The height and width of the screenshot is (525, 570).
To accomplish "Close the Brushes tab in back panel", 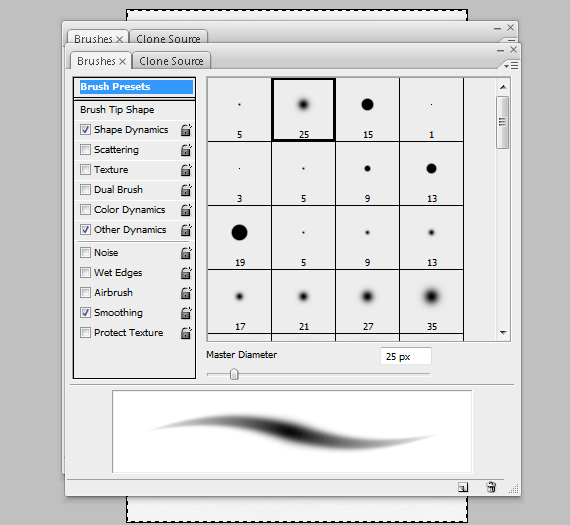I will (x=120, y=39).
